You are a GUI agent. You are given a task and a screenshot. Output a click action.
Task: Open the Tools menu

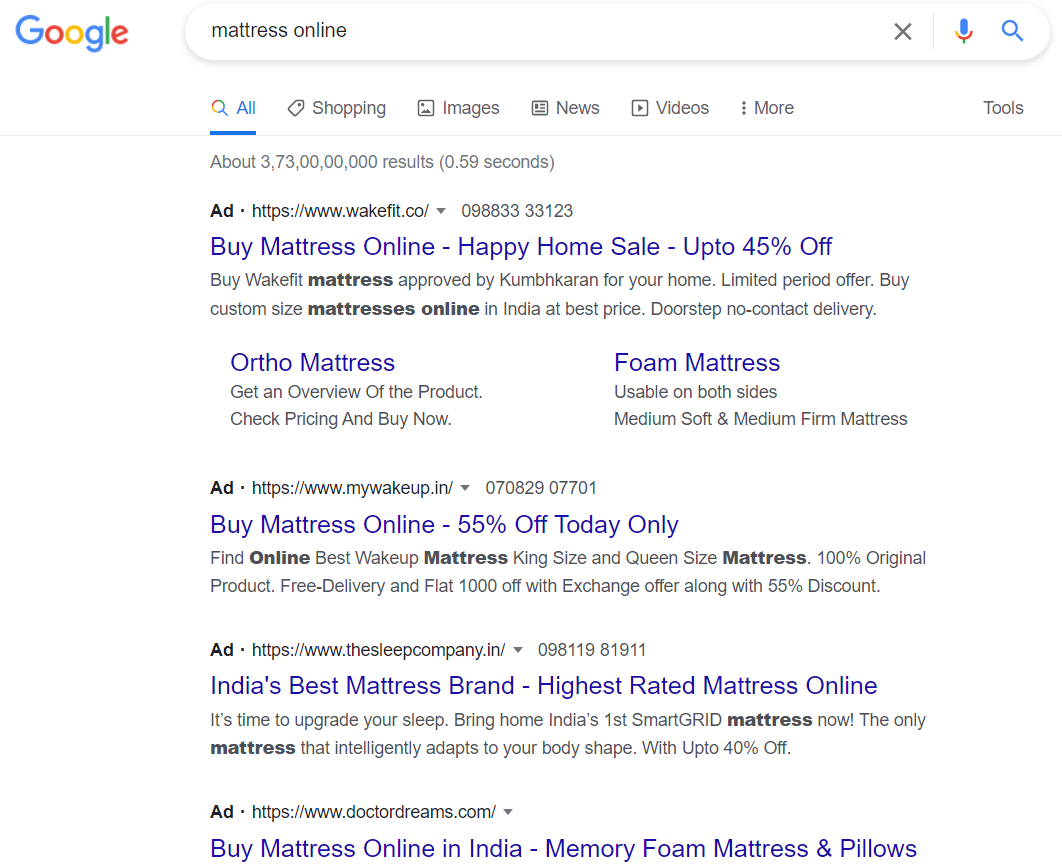point(1003,107)
